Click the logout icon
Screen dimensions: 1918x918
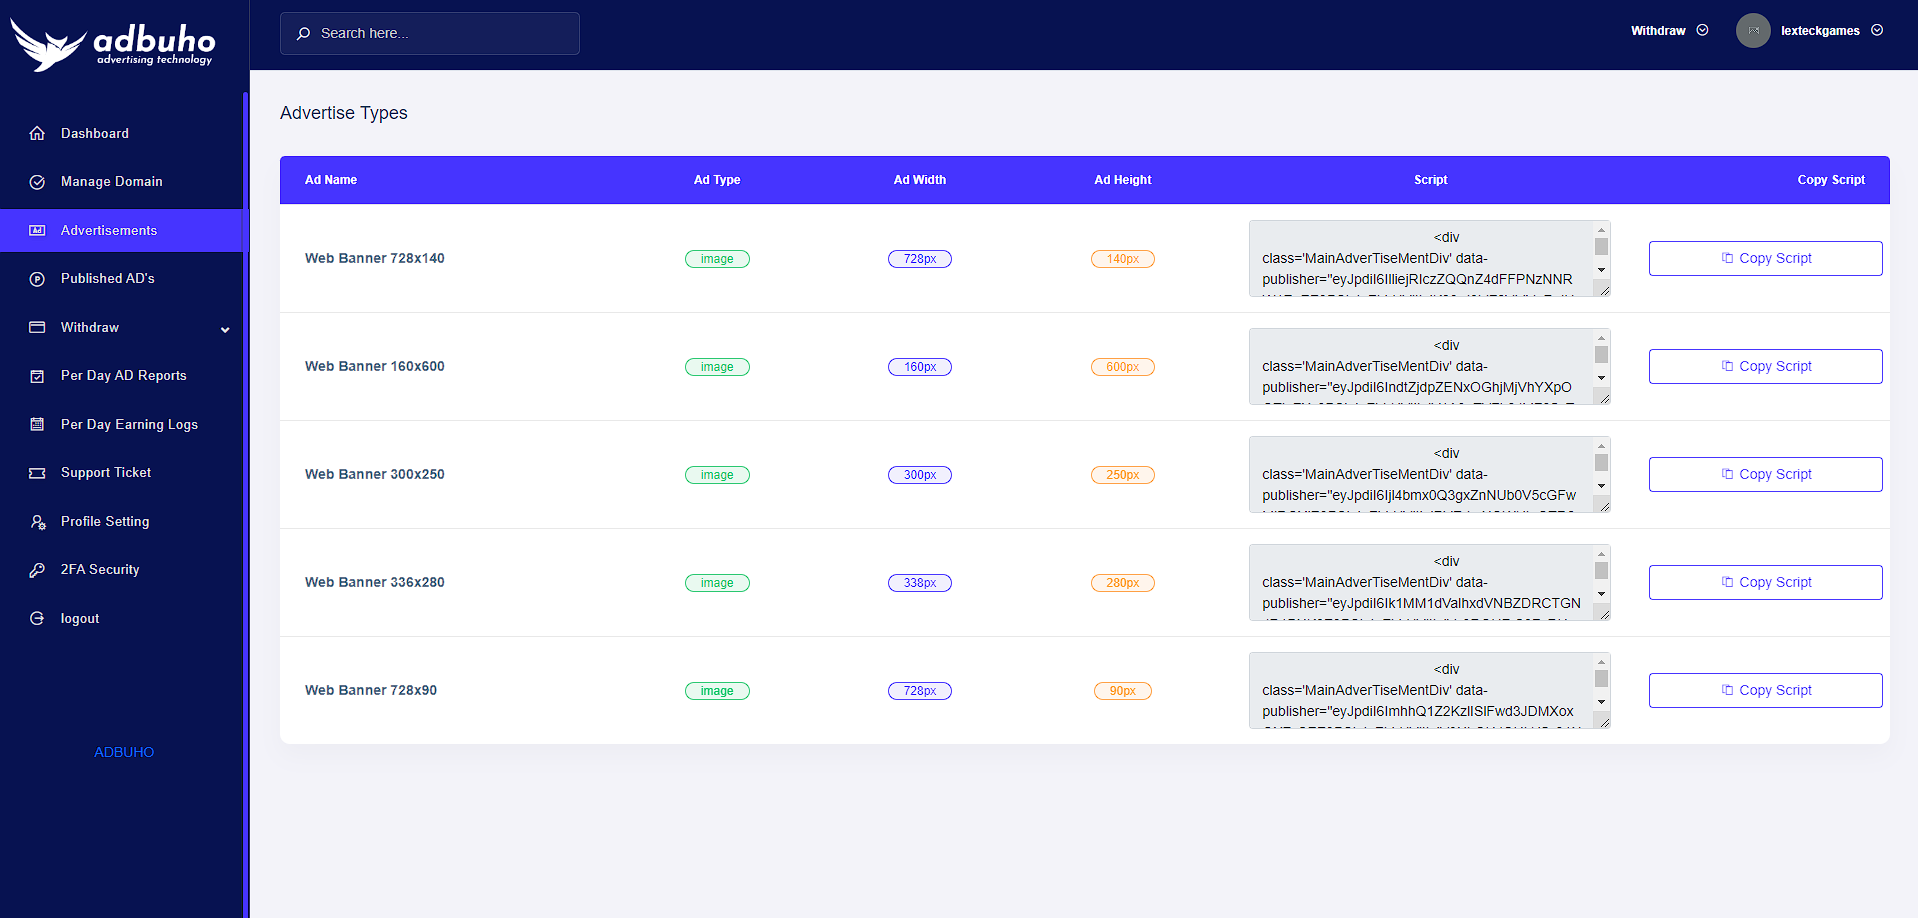[x=37, y=618]
